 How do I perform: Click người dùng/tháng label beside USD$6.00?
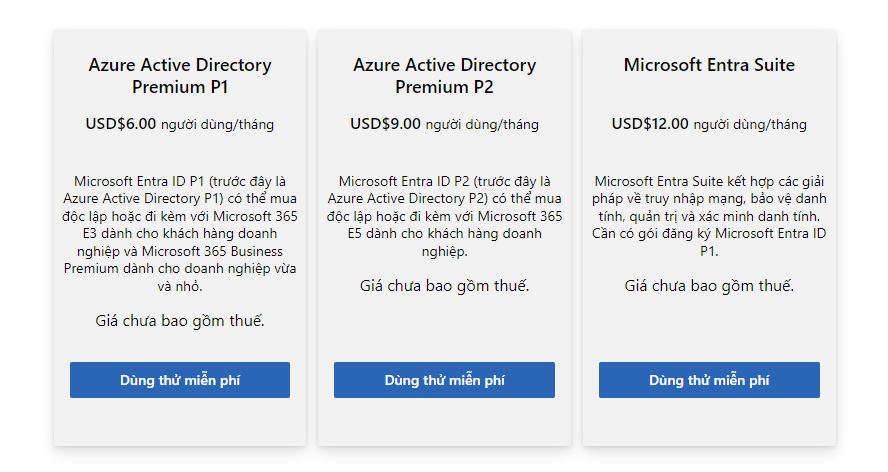217,125
